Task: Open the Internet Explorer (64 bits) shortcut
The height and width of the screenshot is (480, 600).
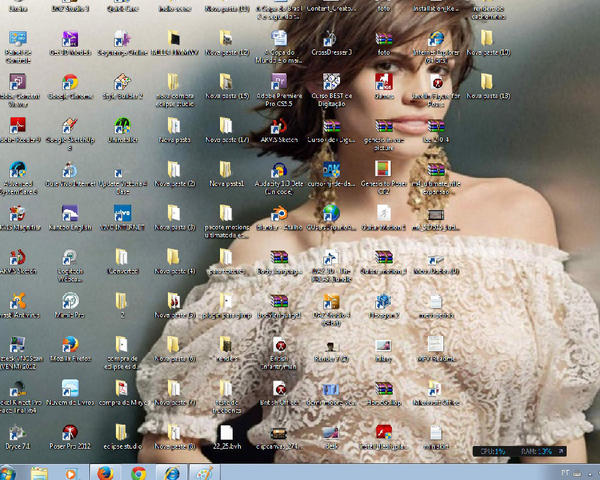Action: pos(436,47)
